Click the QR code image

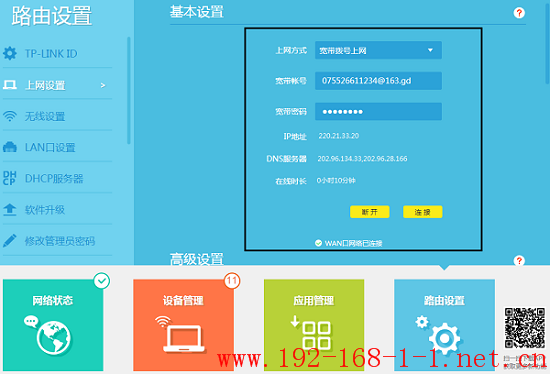[x=525, y=328]
